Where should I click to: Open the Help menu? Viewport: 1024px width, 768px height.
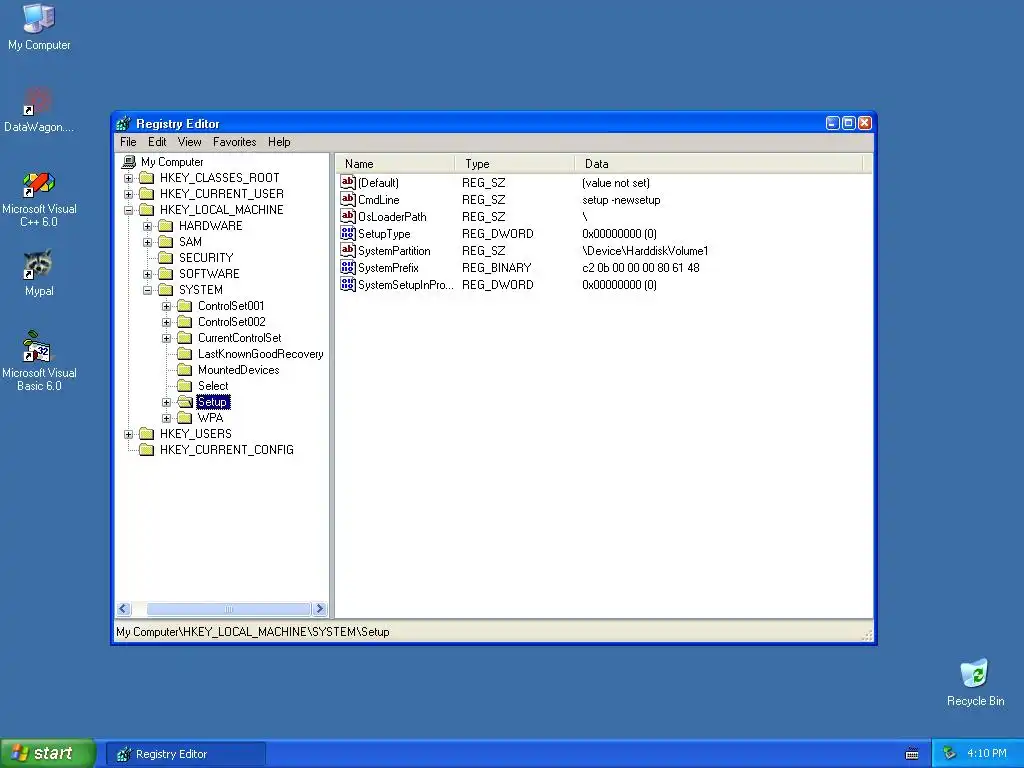tap(279, 142)
